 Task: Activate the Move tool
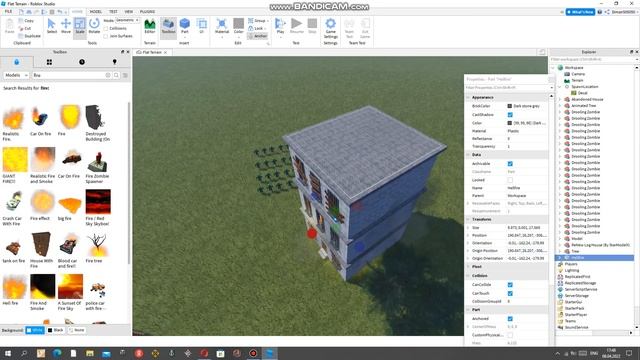(66, 27)
